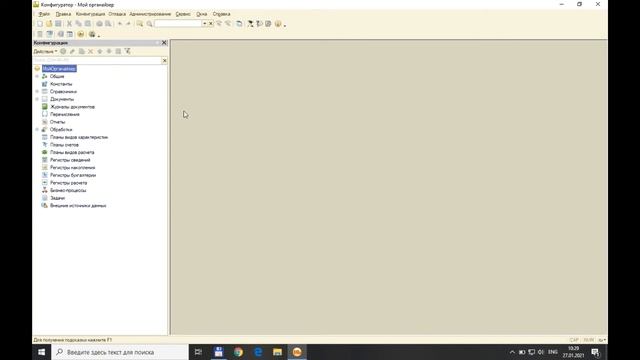Expand the Справочники tree branch
Viewport: 640px width, 360px height.
(x=37, y=91)
